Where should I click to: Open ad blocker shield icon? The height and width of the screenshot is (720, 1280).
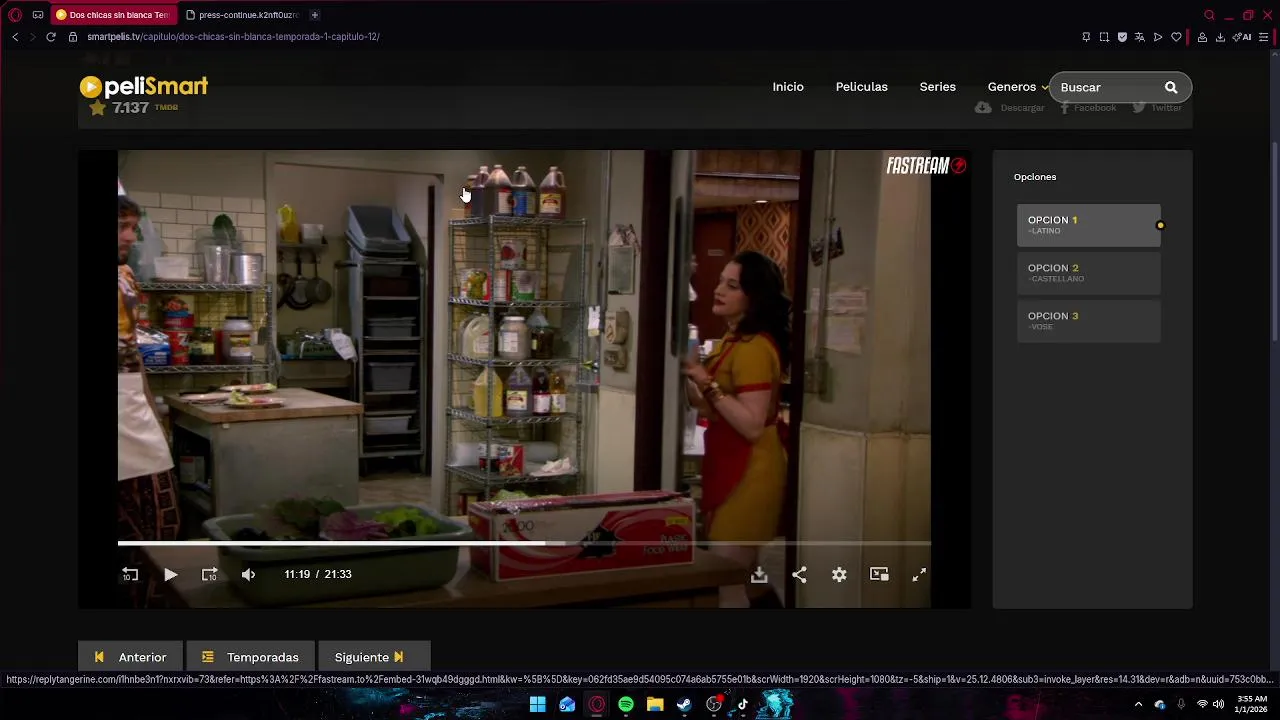(x=1122, y=37)
